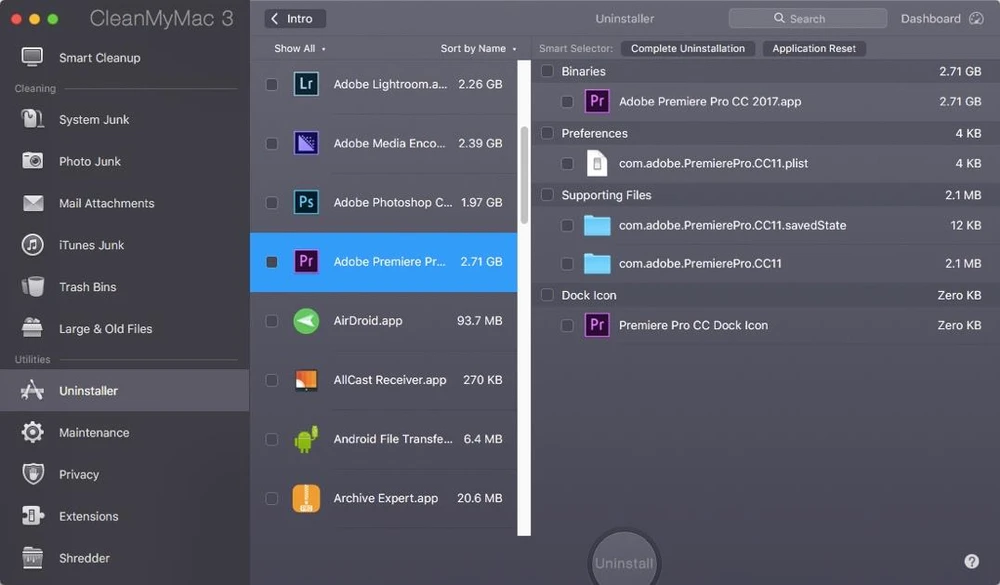Screen dimensions: 1000x585
Task: Enable the Binaries group checkbox
Action: point(547,71)
